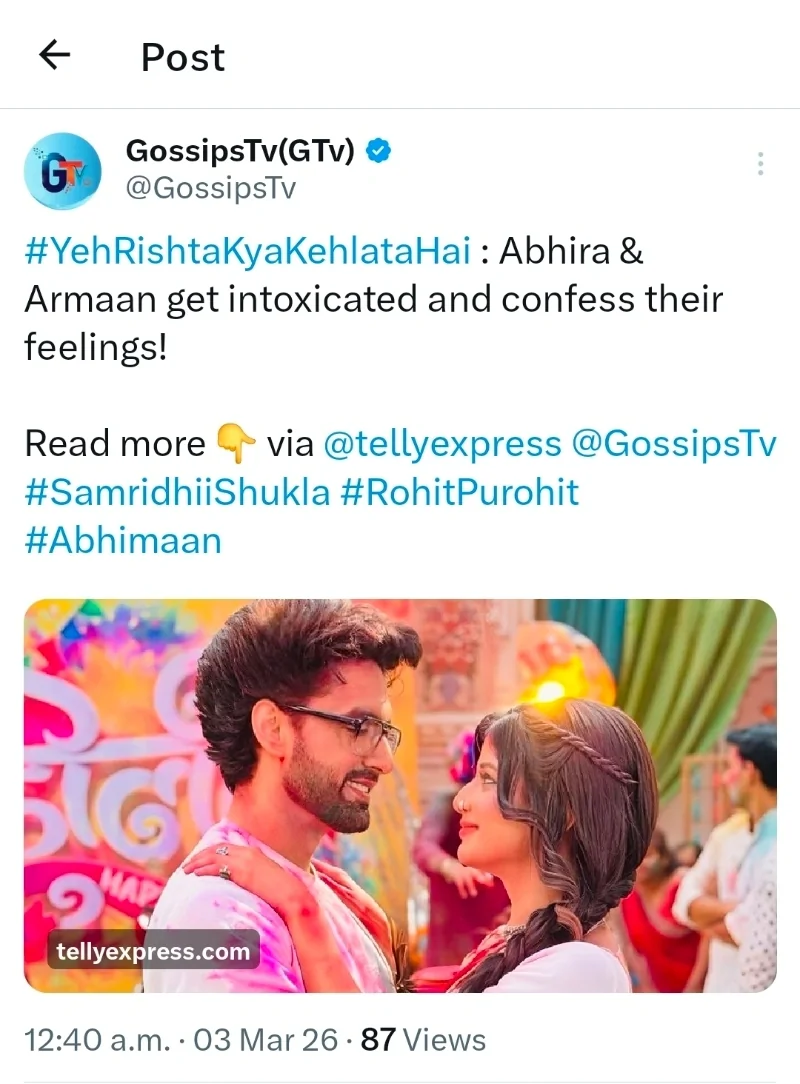The image size is (800, 1084).
Task: Open the #RohitPurohit hashtag
Action: click(x=460, y=492)
